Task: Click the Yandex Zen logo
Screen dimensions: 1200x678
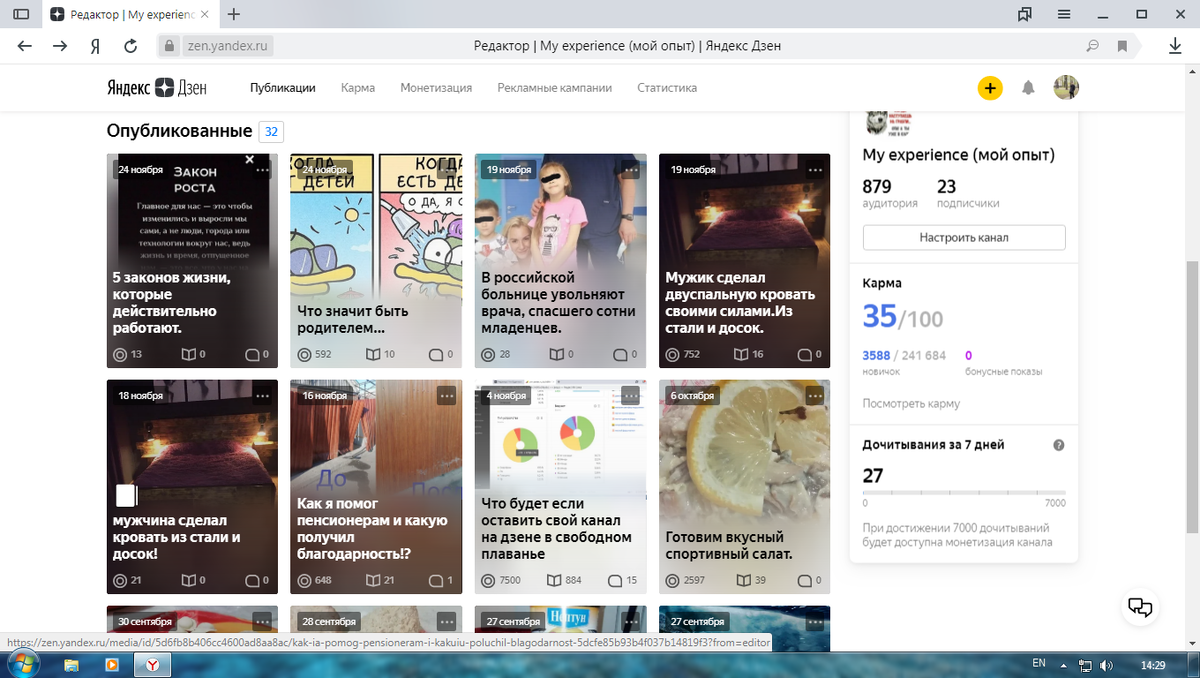Action: tap(157, 88)
